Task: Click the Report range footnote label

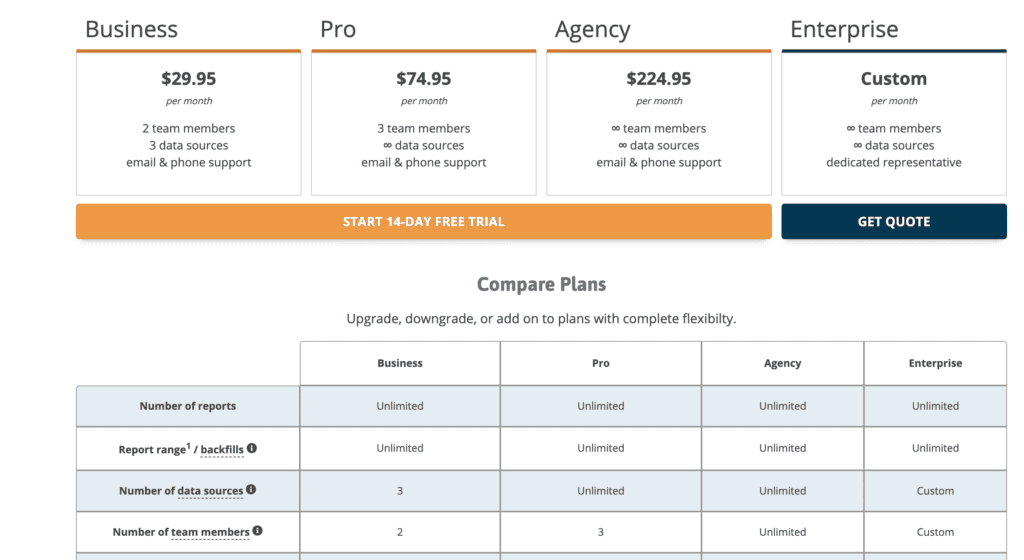Action: tap(155, 449)
